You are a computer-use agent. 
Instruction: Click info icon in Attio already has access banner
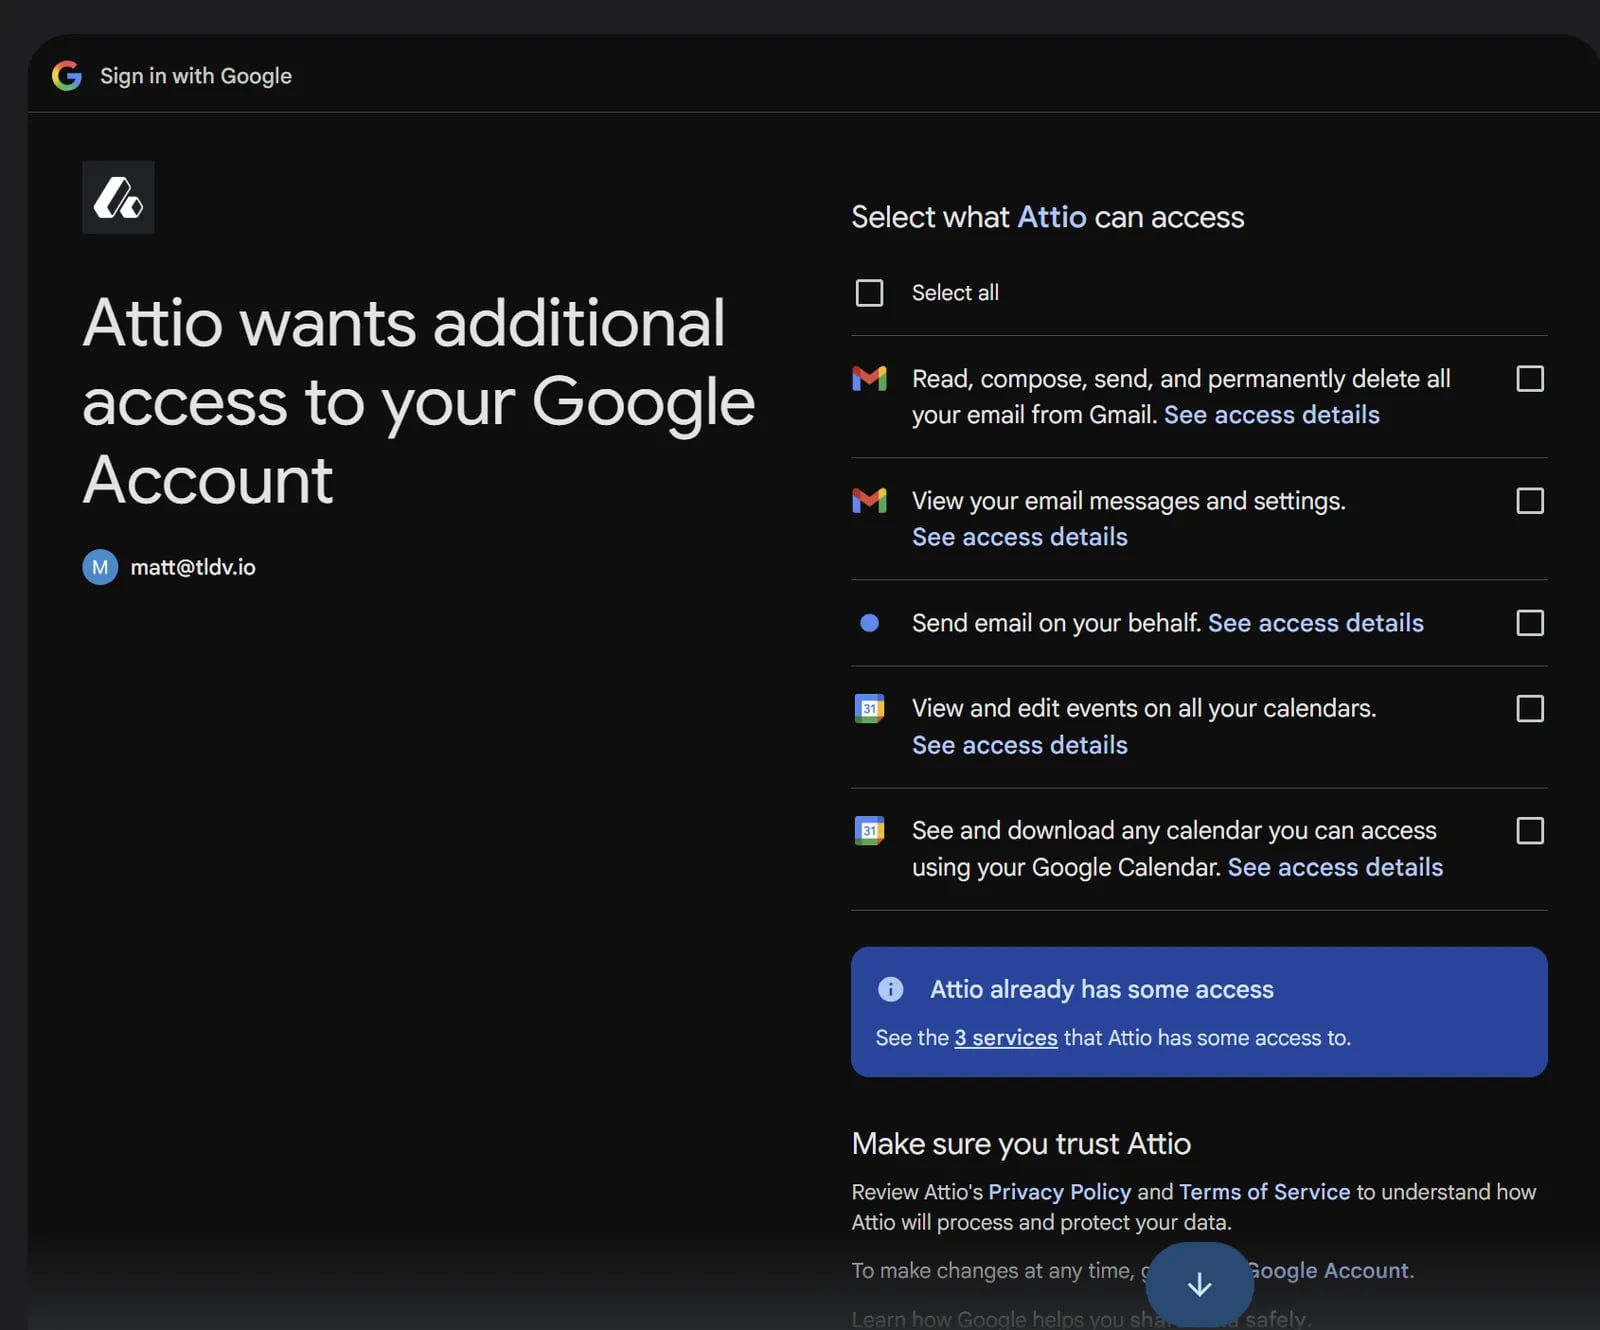pyautogui.click(x=890, y=989)
